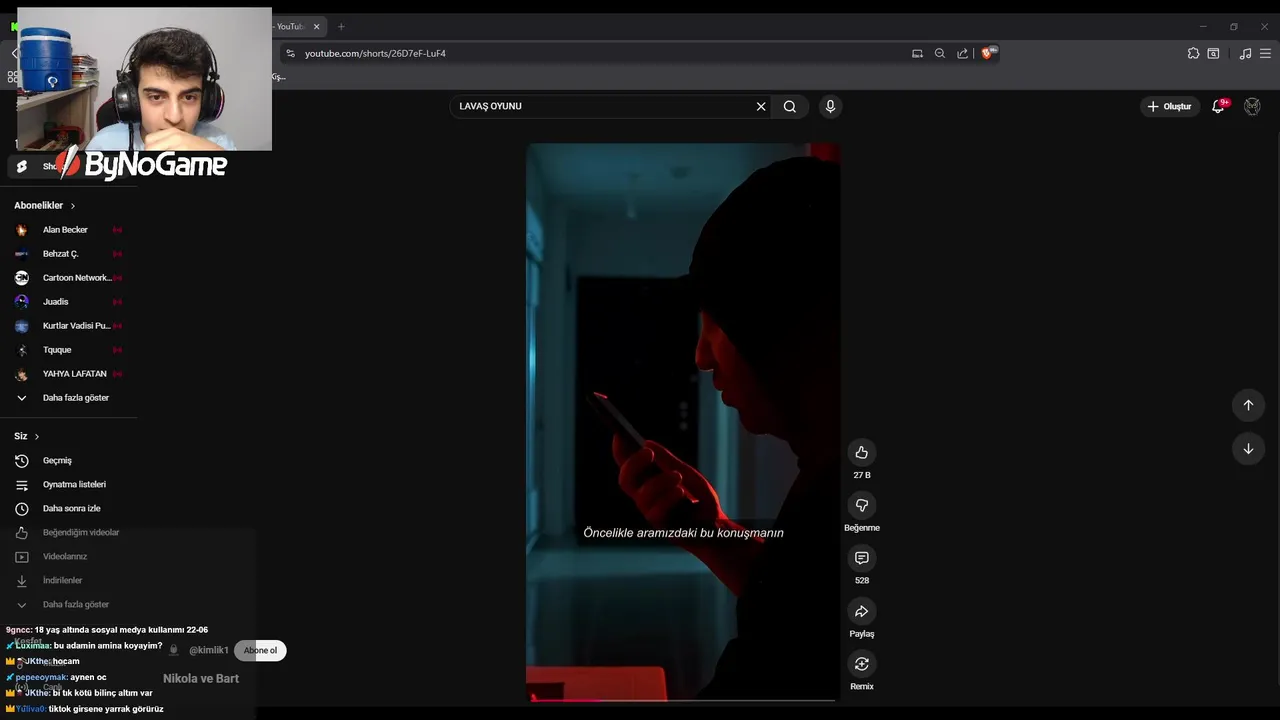This screenshot has height=720, width=1280.
Task: Open the Paylaş share button
Action: (861, 611)
